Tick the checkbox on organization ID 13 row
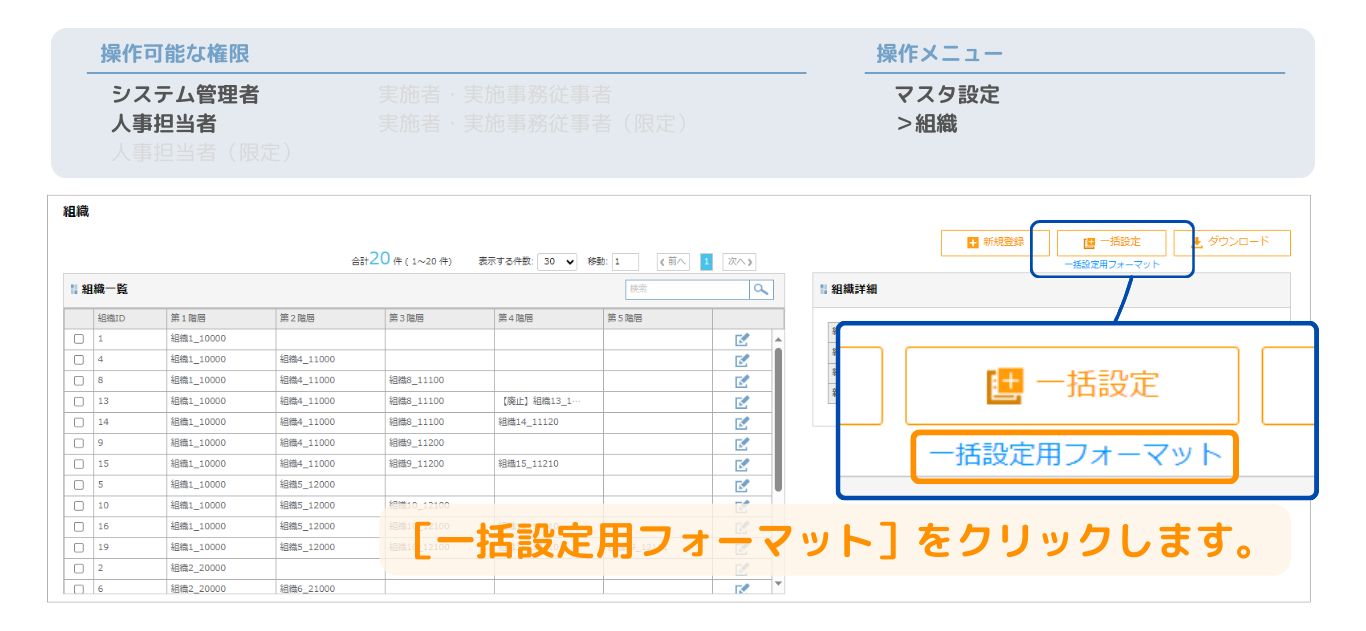 click(x=79, y=402)
